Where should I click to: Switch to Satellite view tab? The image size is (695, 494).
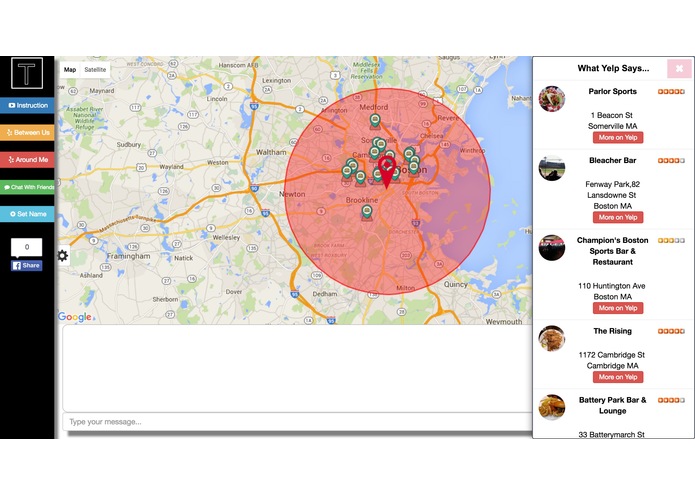pos(95,70)
